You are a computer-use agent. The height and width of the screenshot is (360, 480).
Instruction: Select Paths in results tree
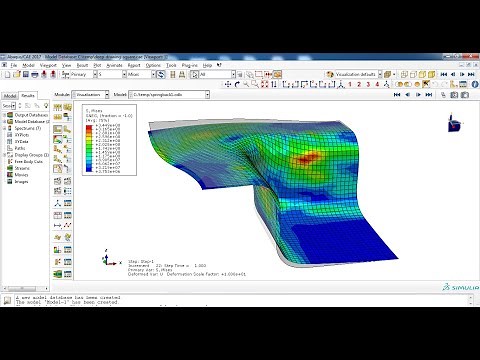(x=20, y=148)
